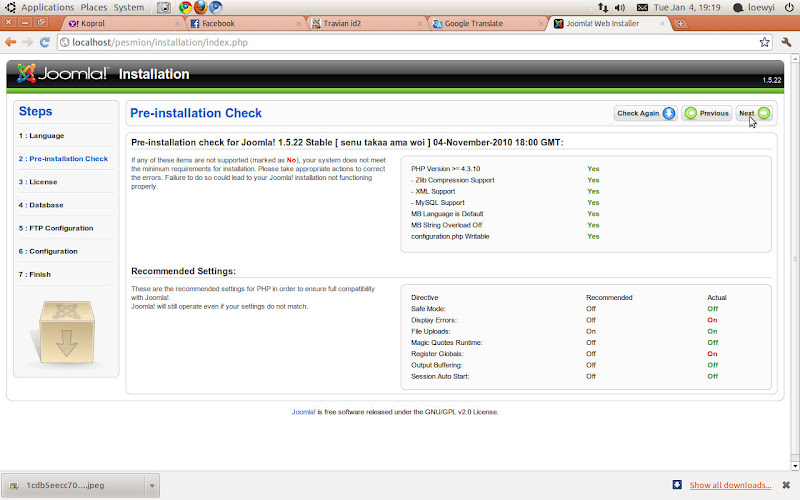Select step 6 : Configuration
Image resolution: width=800 pixels, height=500 pixels.
[48, 251]
